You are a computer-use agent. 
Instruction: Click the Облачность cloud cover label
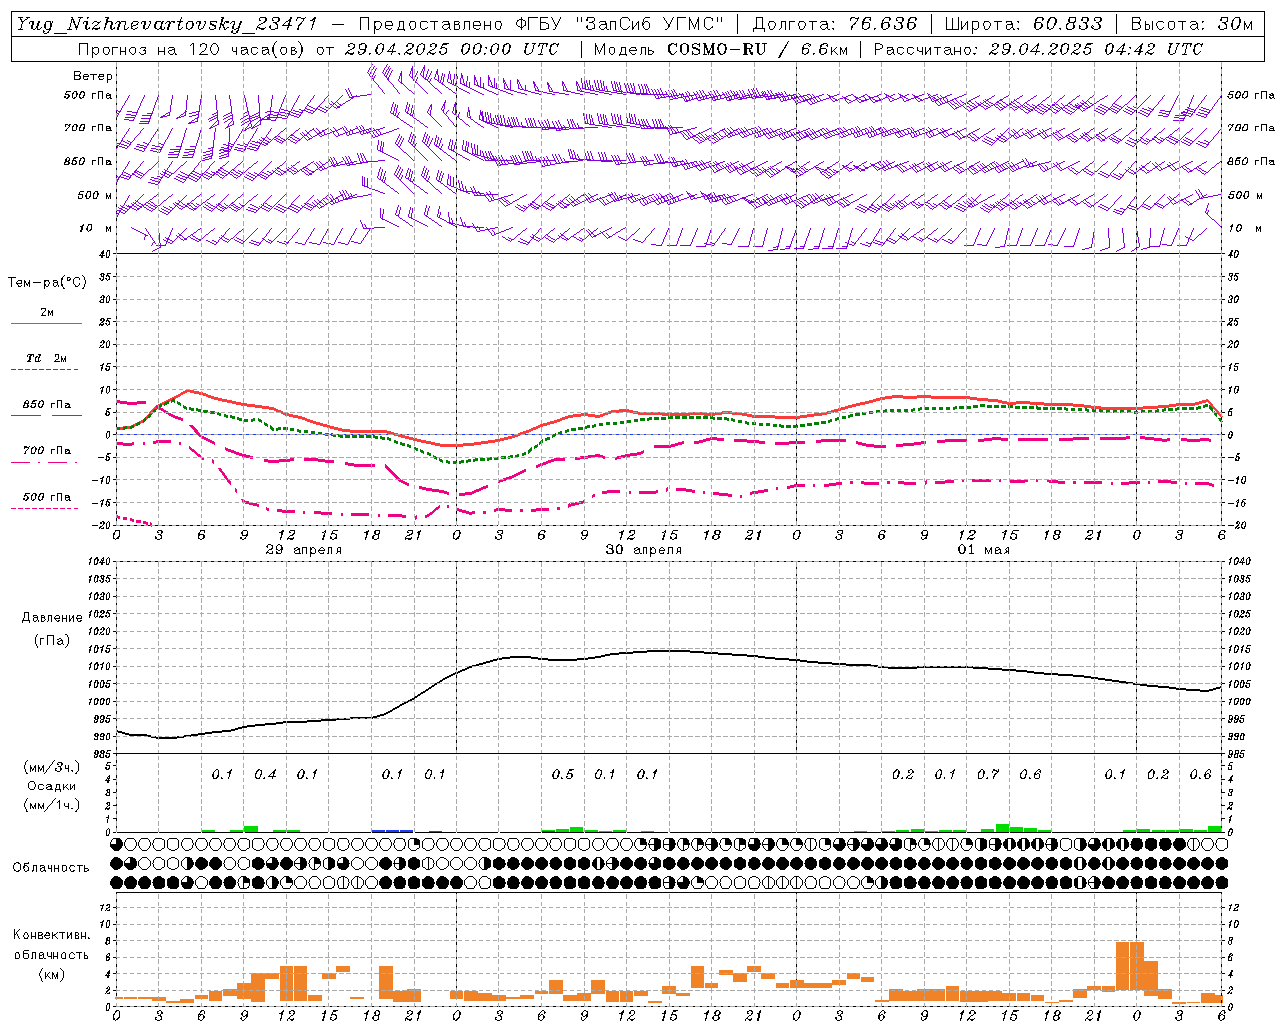coord(51,868)
